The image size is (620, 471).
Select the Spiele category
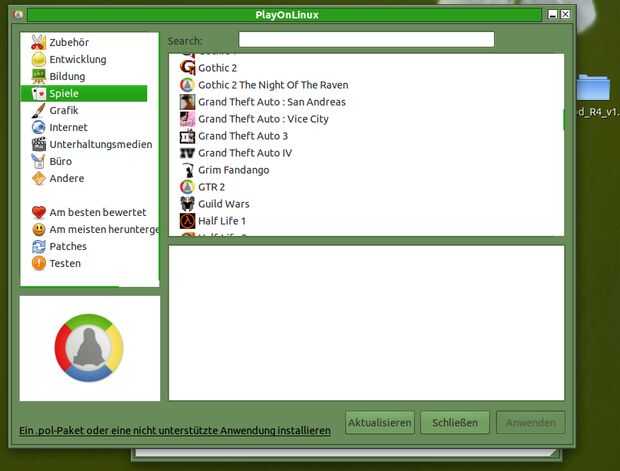(x=84, y=93)
